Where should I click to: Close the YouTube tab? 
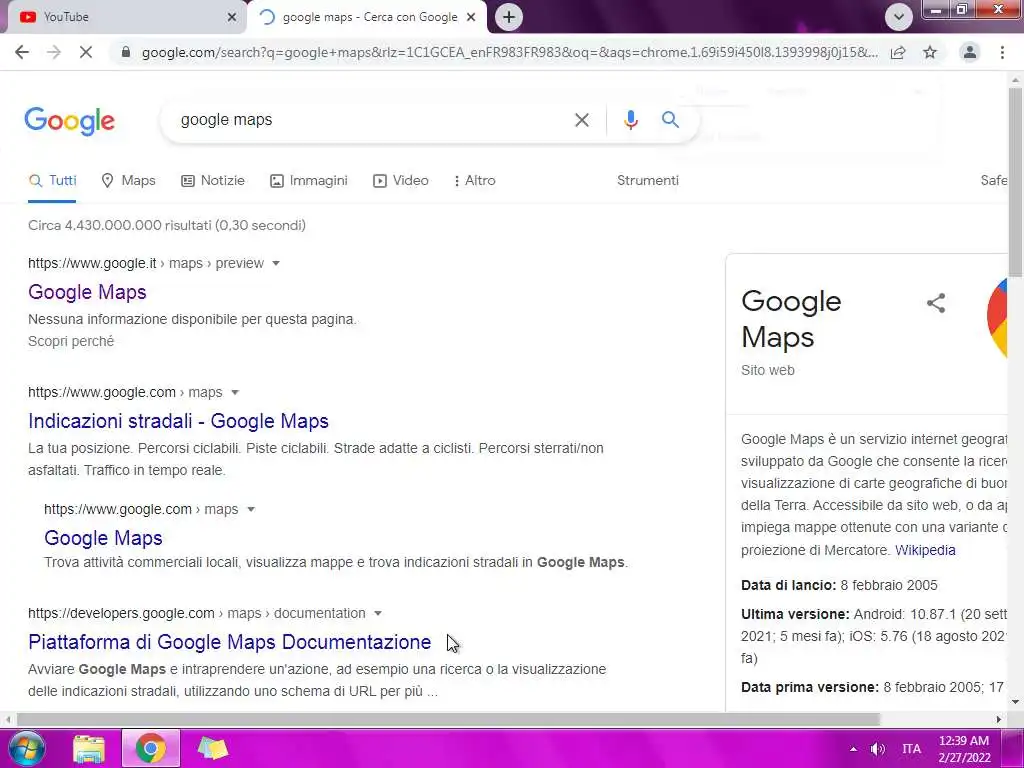pyautogui.click(x=232, y=17)
